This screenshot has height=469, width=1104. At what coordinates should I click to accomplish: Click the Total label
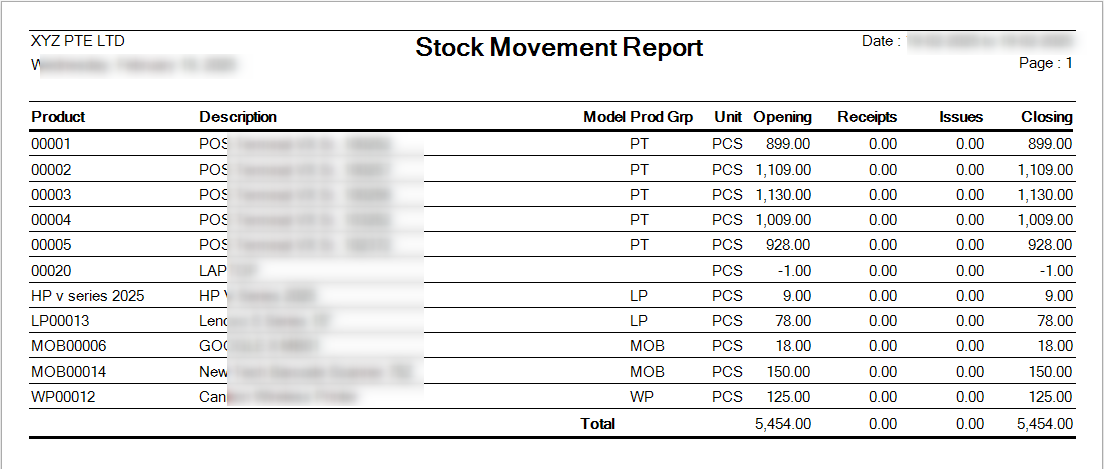[598, 424]
